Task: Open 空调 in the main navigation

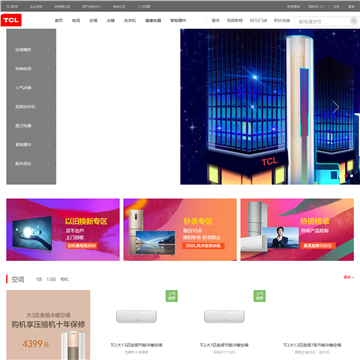Action: tap(93, 20)
